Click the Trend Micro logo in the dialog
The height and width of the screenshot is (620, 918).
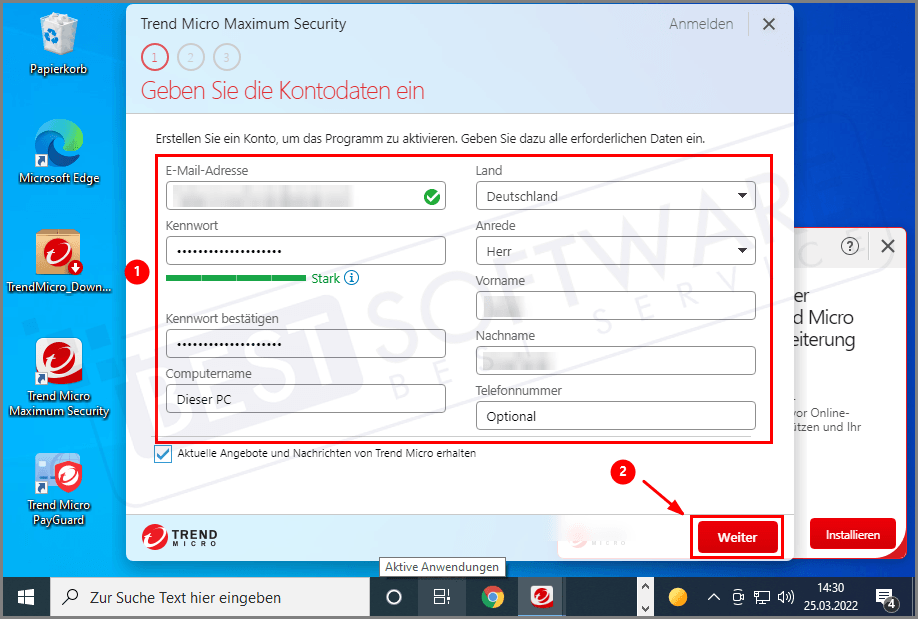click(x=181, y=536)
